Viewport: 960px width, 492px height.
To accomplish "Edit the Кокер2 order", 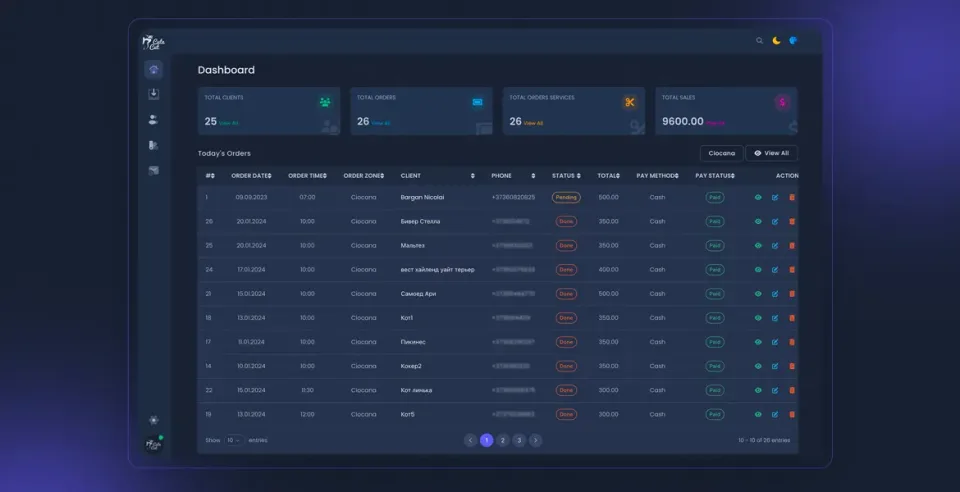I will pyautogui.click(x=774, y=366).
